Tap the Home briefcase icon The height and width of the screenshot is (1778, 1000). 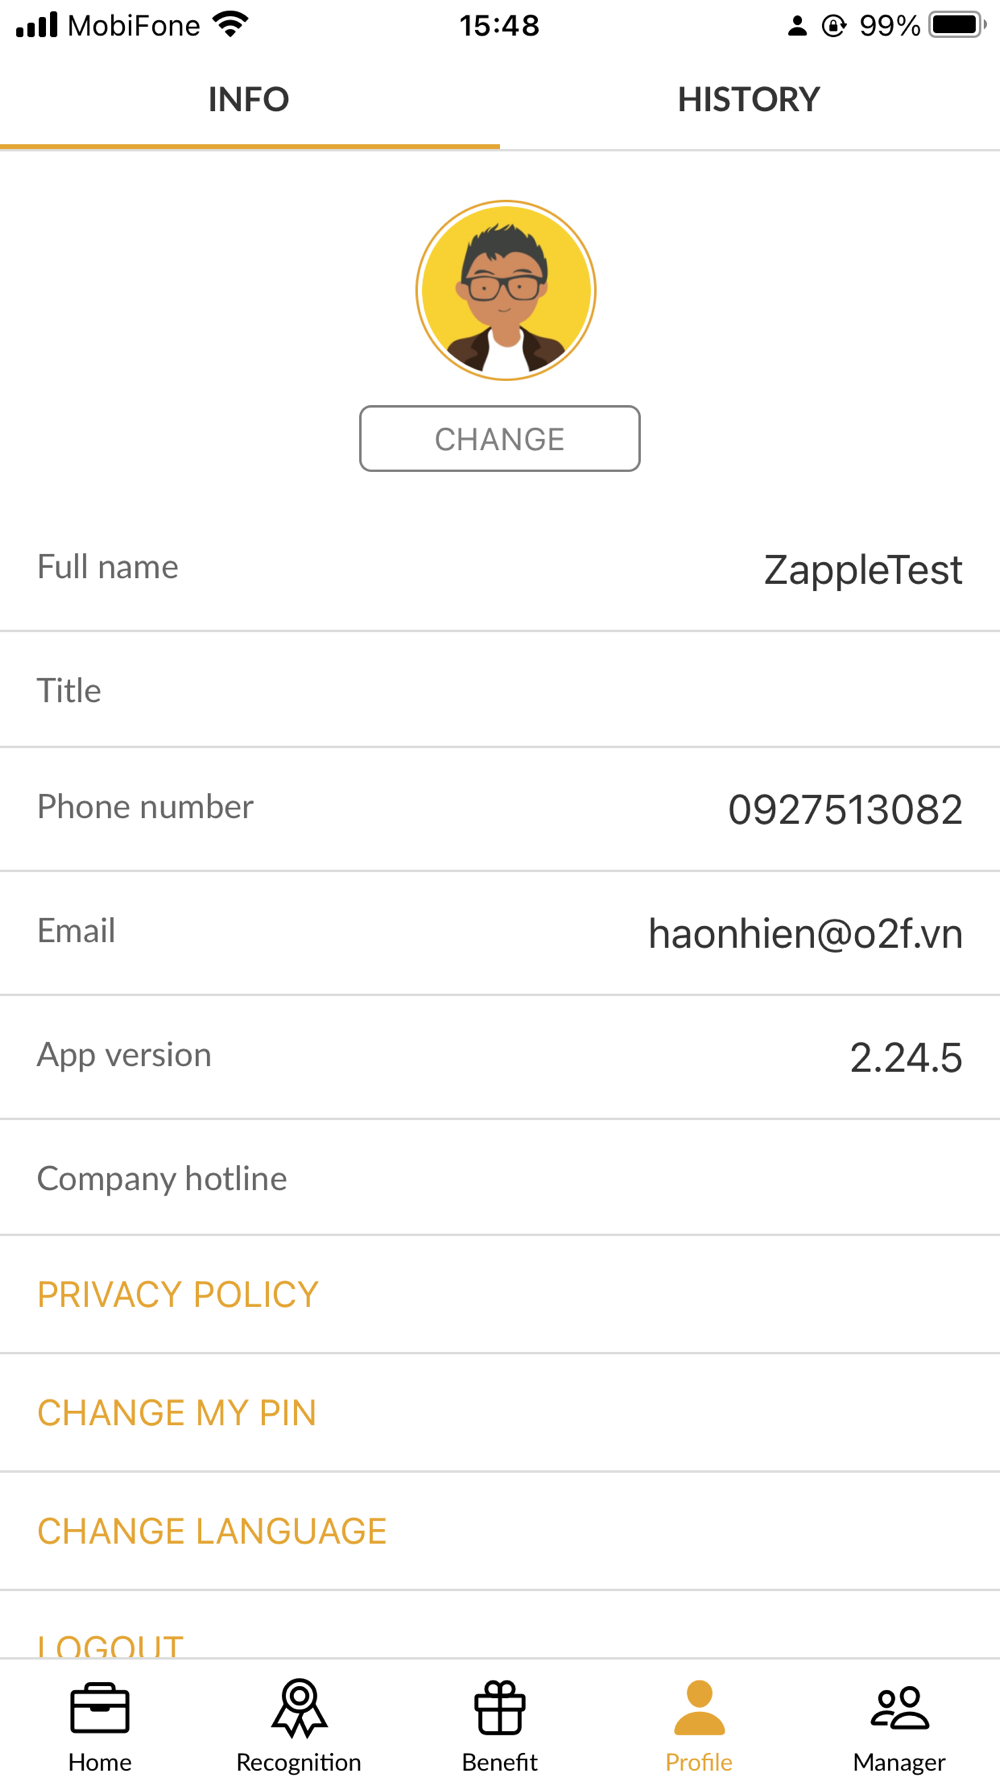click(x=100, y=1708)
